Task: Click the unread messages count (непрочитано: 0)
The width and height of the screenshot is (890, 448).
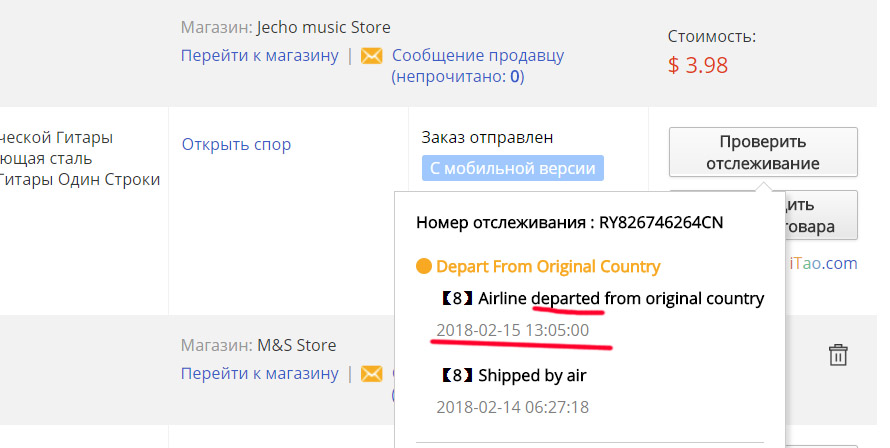Action: [458, 76]
